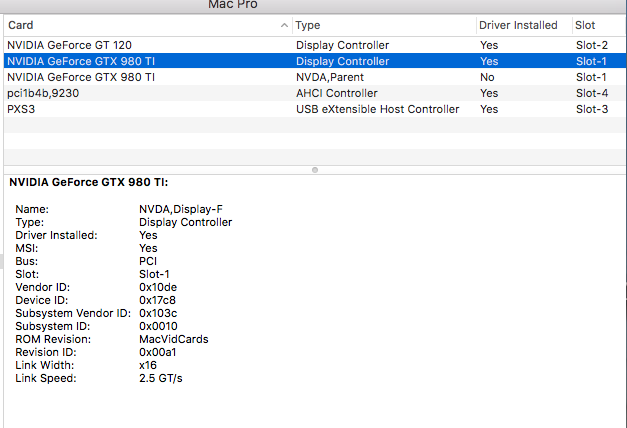This screenshot has height=428, width=627.
Task: Click the NVDA,Parent type cell
Action: click(x=330, y=77)
